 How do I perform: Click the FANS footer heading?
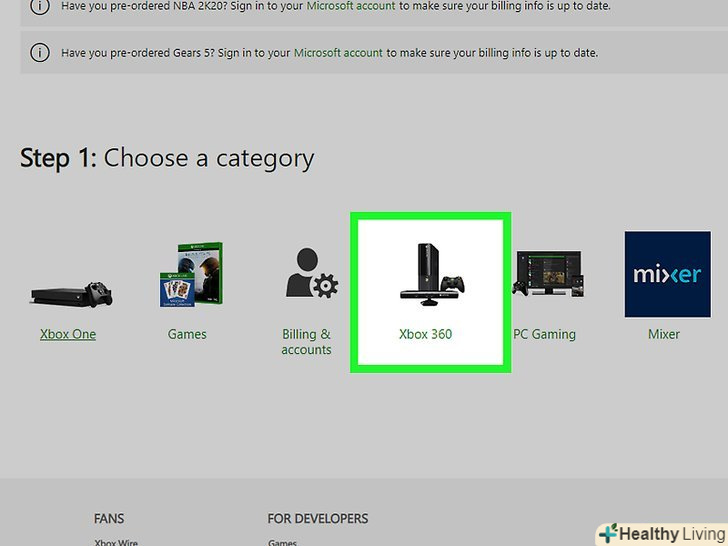(109, 519)
